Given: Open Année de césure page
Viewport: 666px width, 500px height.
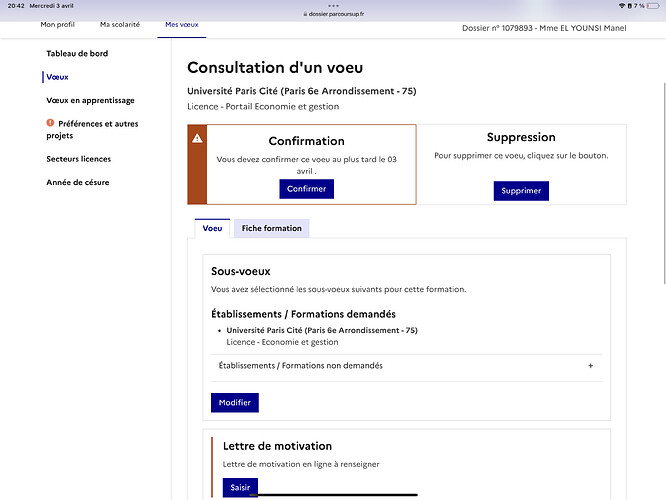Looking at the screenshot, I should tap(78, 182).
